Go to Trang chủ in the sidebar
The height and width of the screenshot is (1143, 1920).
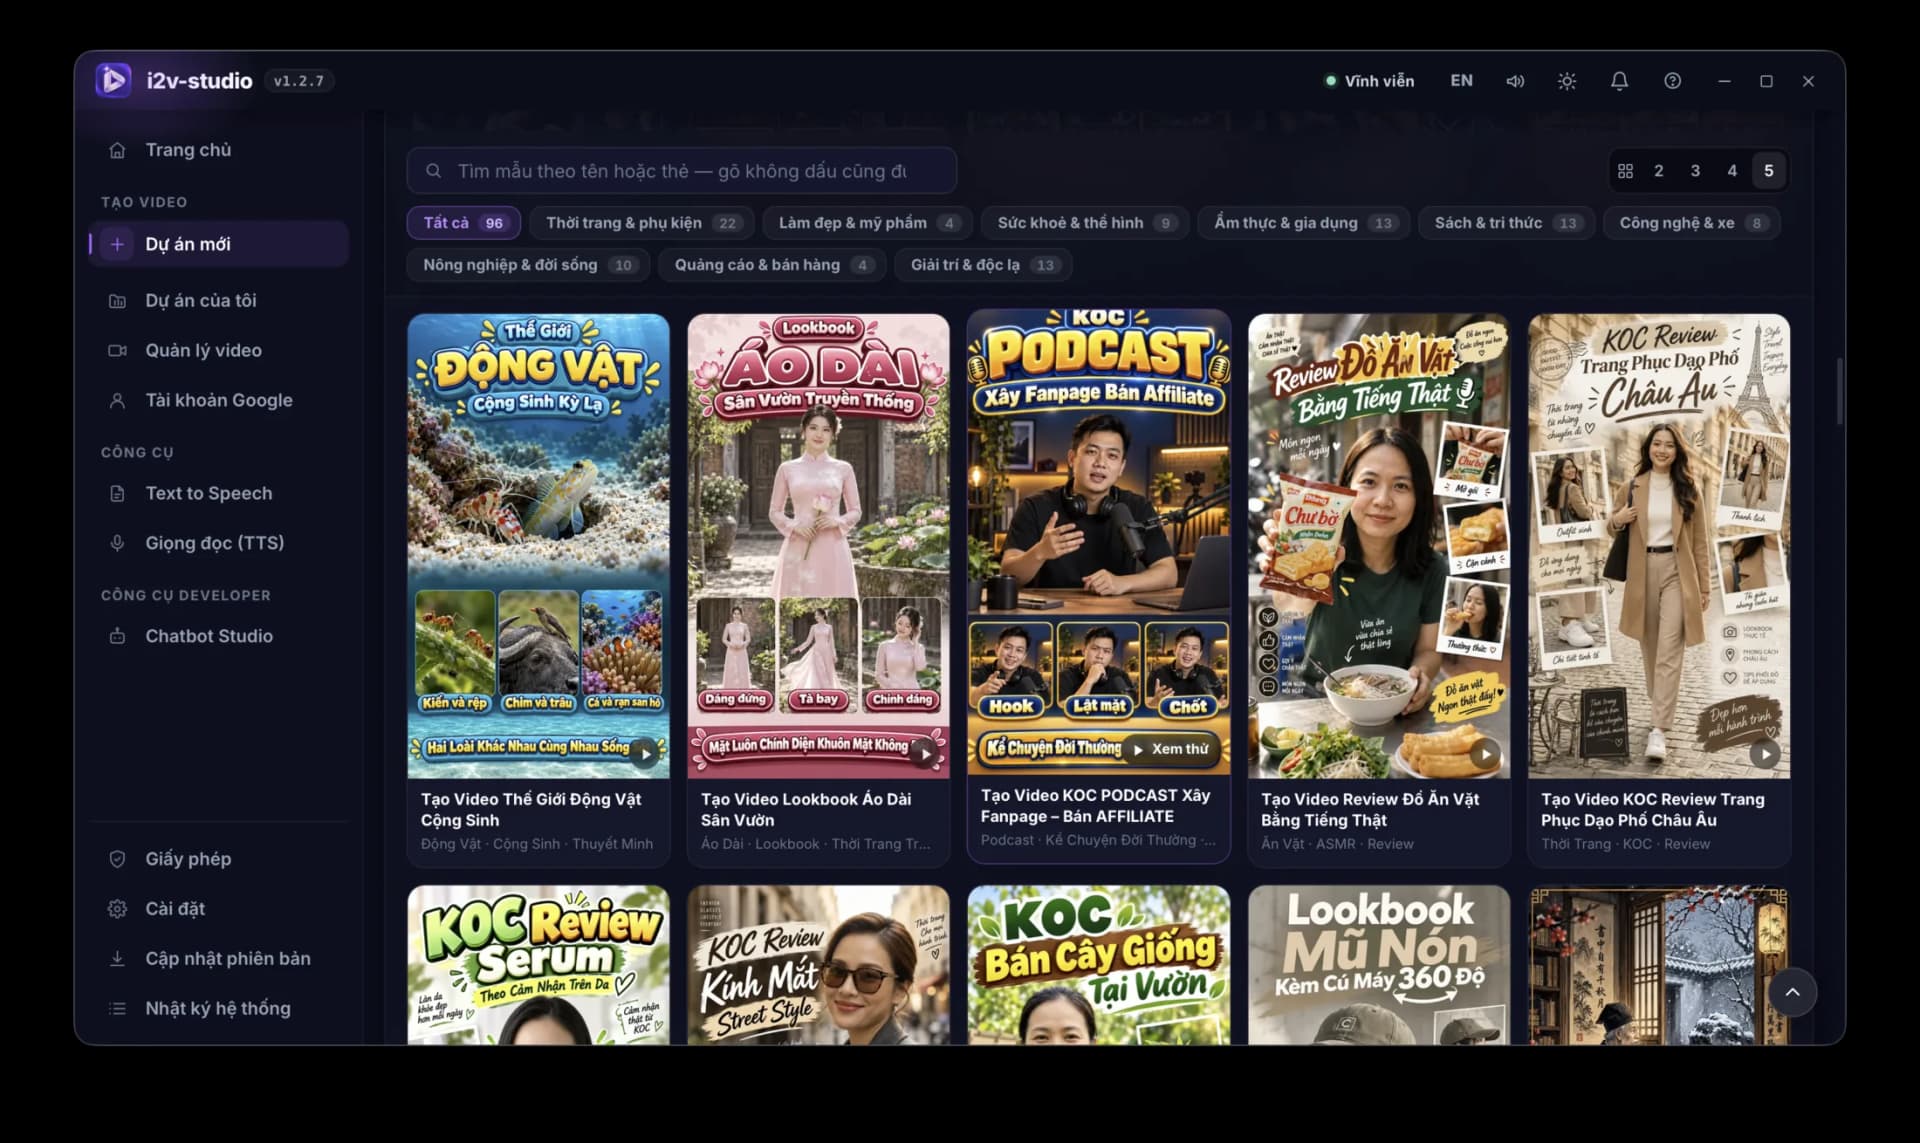coord(218,150)
